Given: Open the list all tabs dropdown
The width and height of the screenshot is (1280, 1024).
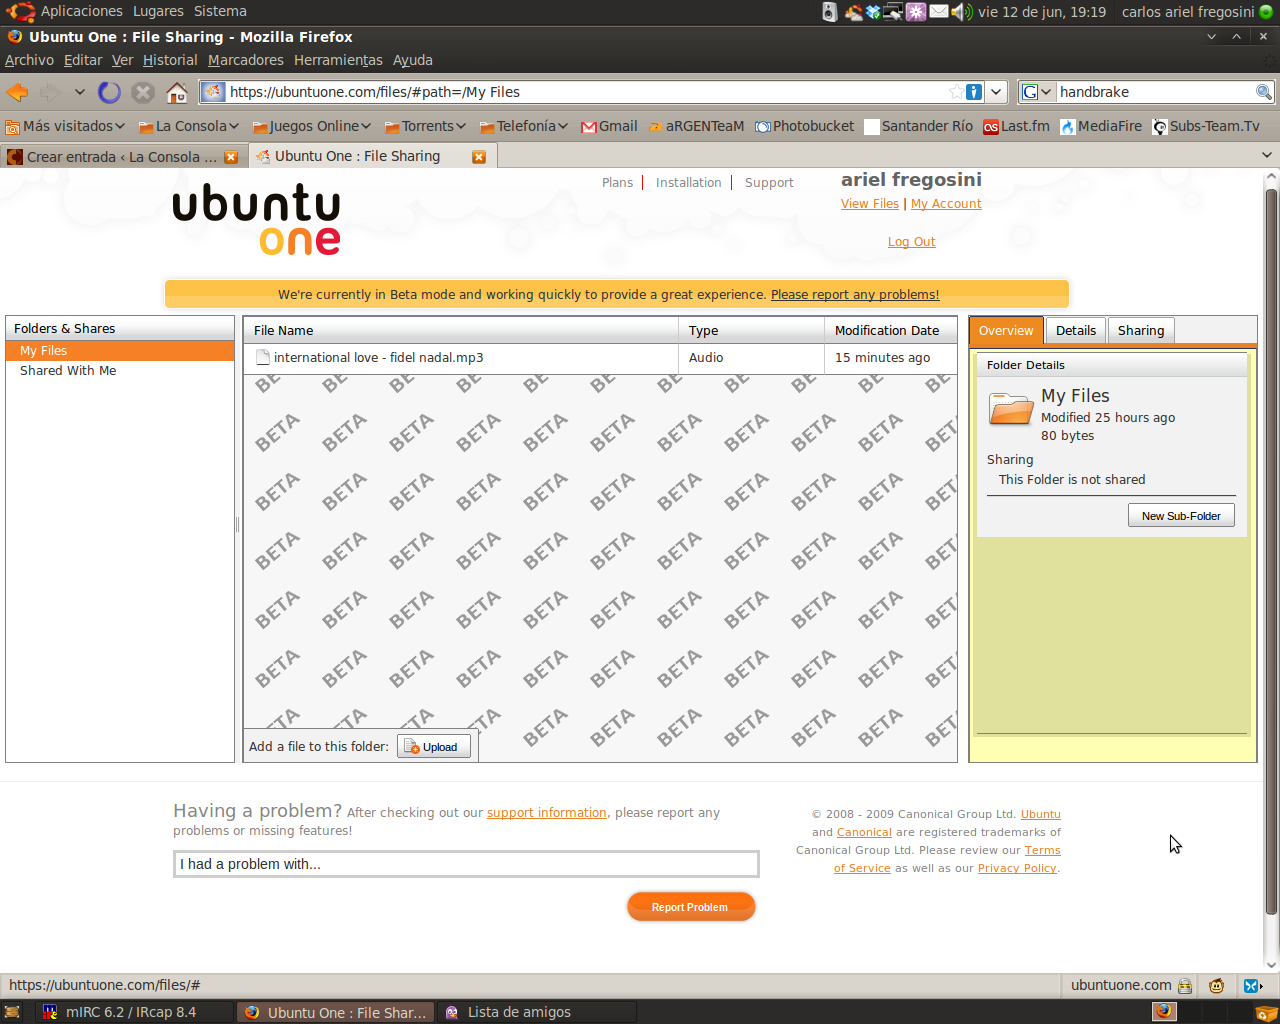Looking at the screenshot, I should click(1267, 156).
